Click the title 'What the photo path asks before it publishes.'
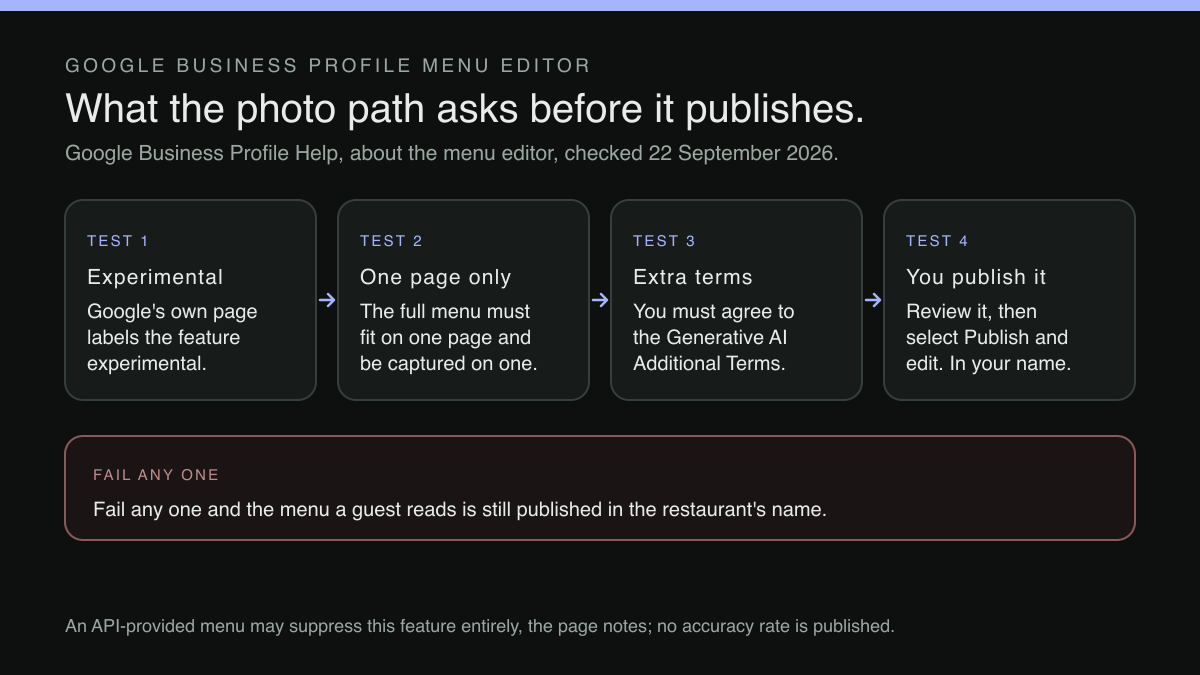The width and height of the screenshot is (1200, 675). point(465,108)
